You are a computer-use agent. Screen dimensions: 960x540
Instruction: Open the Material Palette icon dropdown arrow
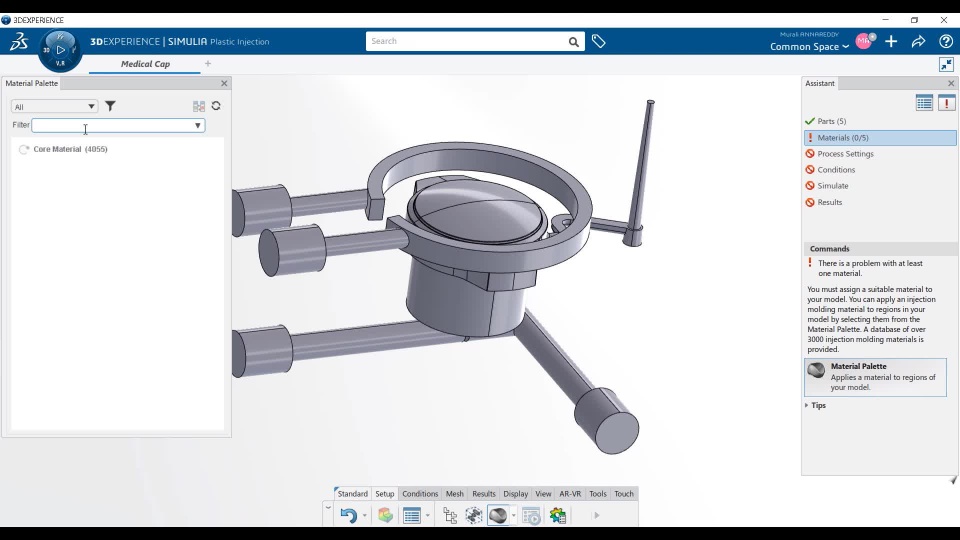513,516
